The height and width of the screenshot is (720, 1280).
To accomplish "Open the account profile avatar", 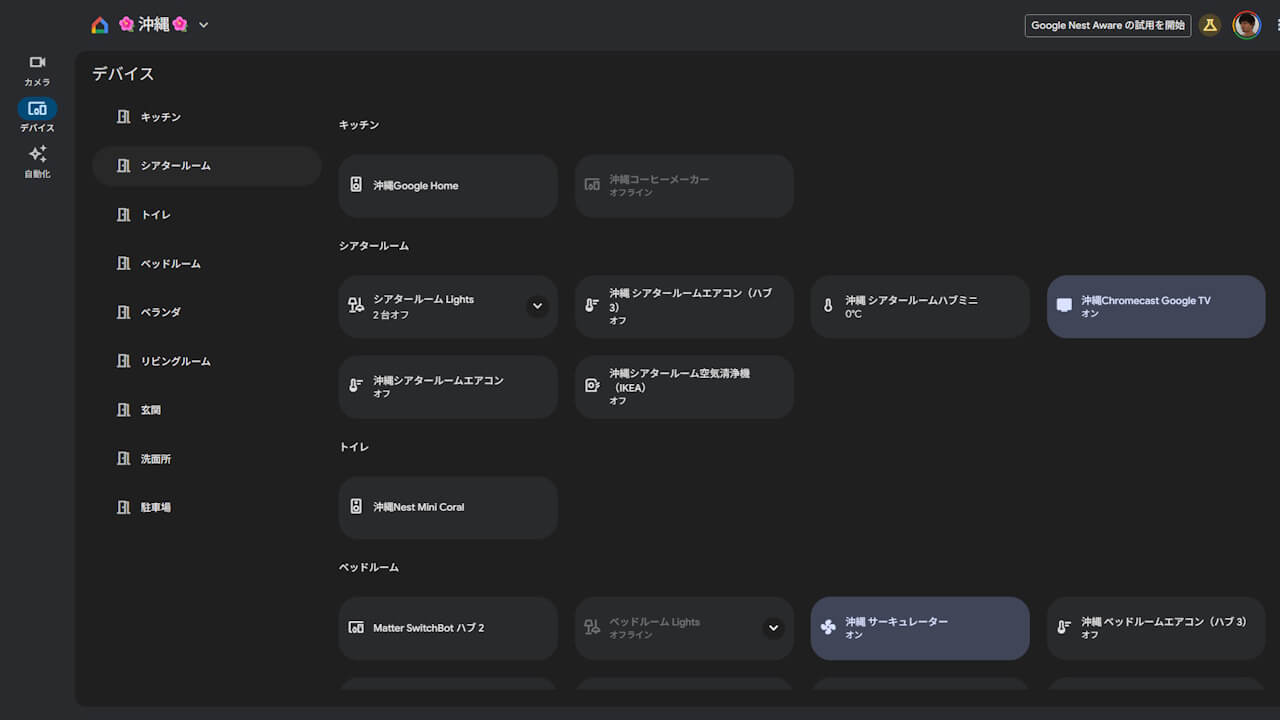I will 1246,25.
